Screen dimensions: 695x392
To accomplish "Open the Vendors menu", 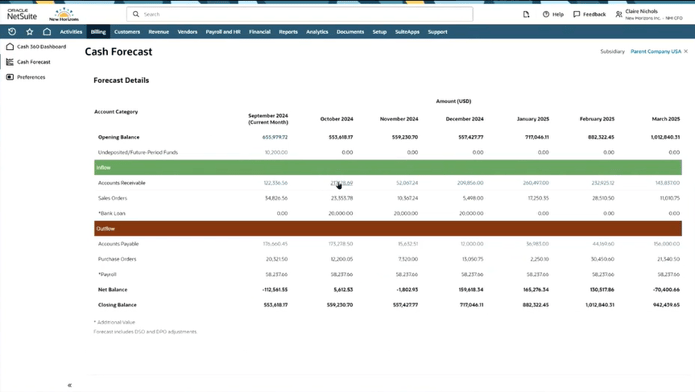I will pyautogui.click(x=187, y=32).
